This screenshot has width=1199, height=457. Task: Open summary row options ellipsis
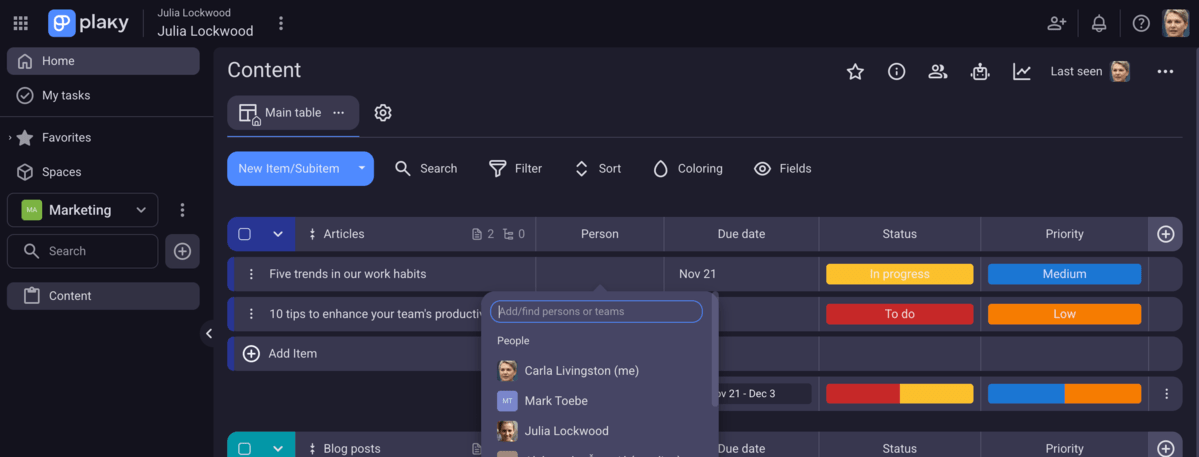click(1166, 394)
